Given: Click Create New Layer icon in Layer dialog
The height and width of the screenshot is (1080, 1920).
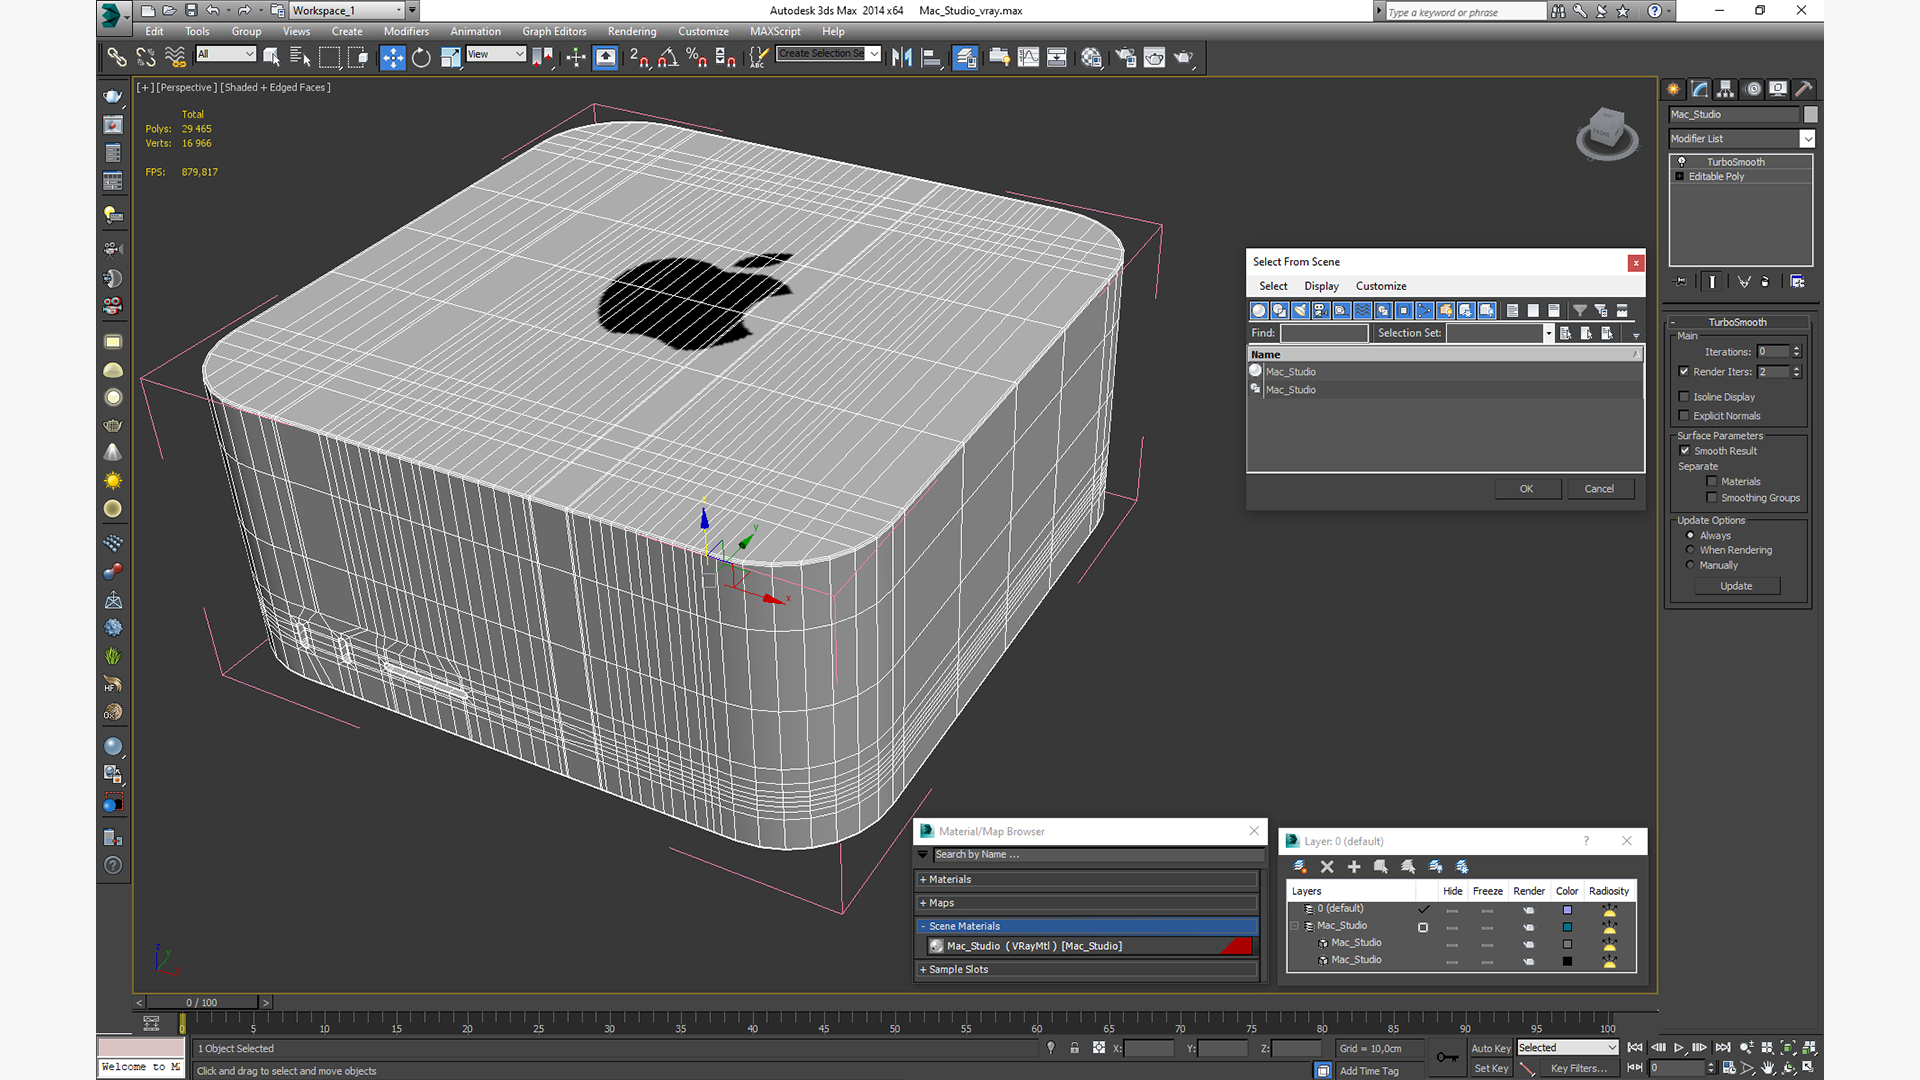Looking at the screenshot, I should click(x=1300, y=867).
